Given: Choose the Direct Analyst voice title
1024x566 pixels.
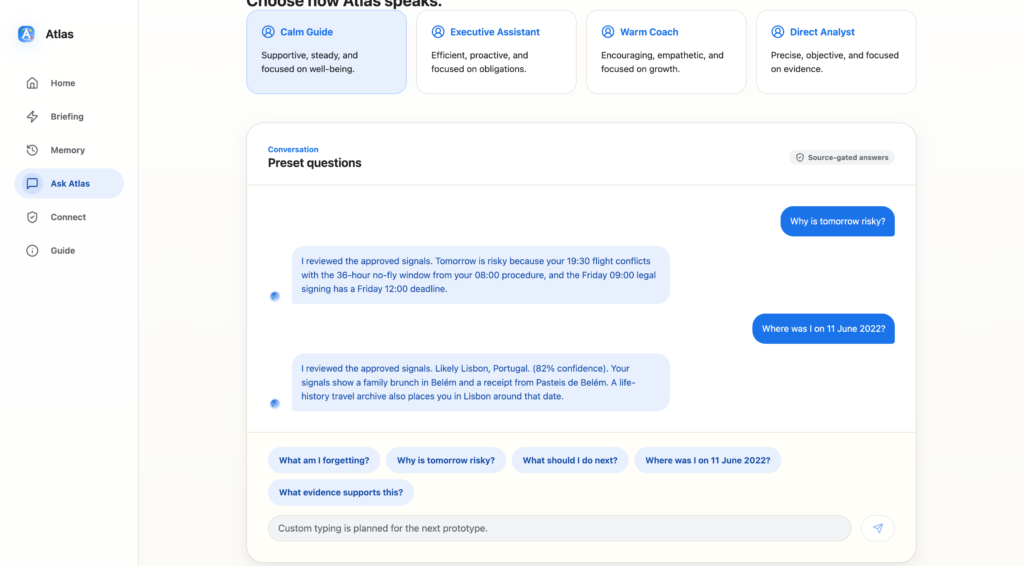Looking at the screenshot, I should (822, 31).
